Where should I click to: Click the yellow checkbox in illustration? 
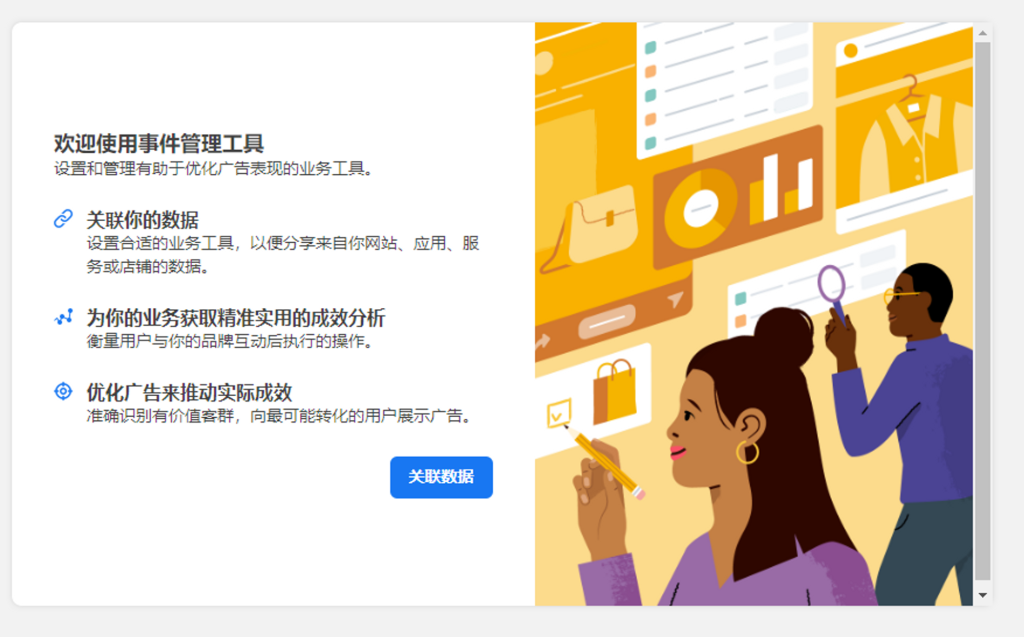[559, 413]
